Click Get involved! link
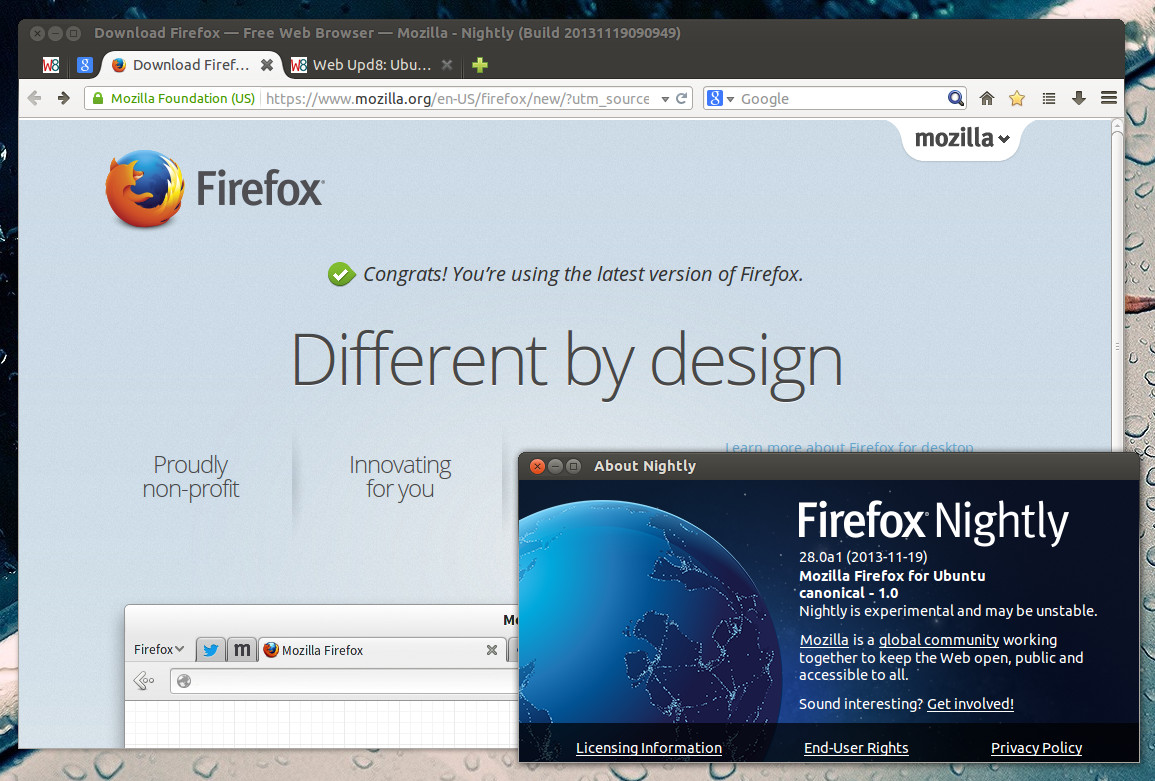1155x781 pixels. [x=970, y=704]
